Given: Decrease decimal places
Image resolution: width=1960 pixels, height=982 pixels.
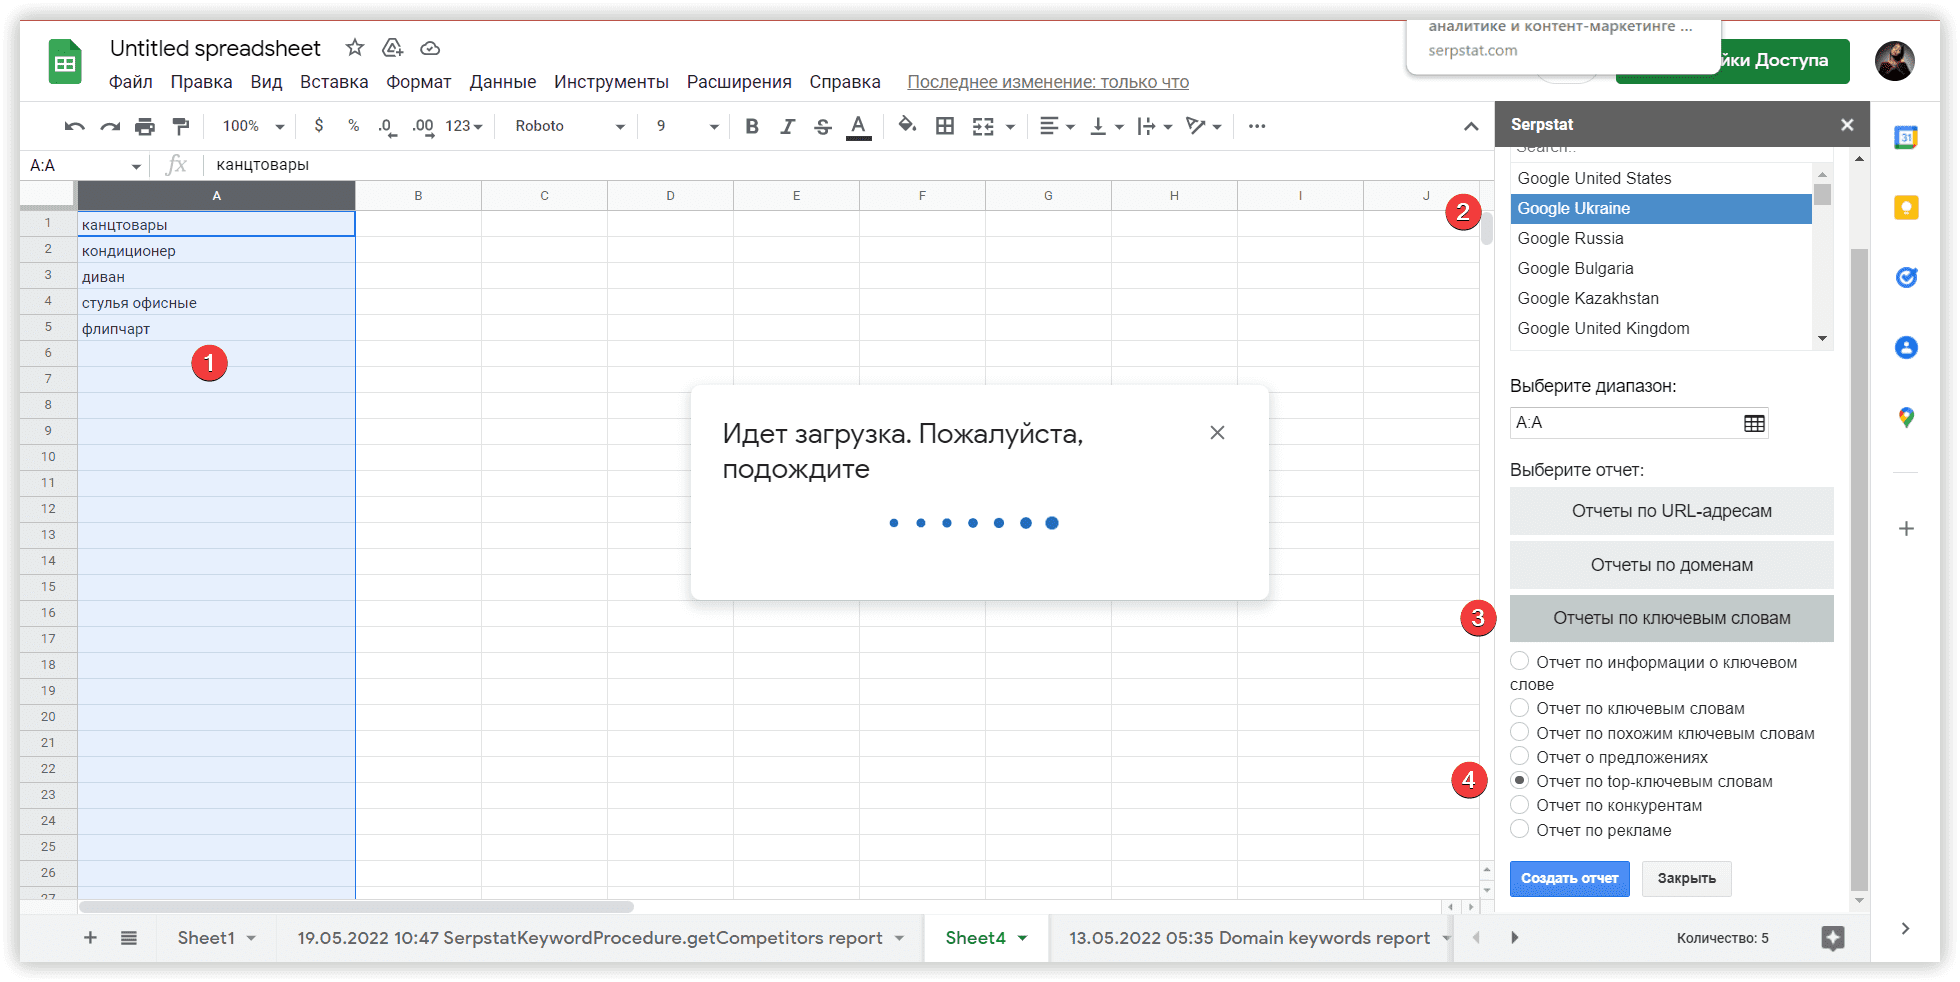Looking at the screenshot, I should 387,126.
